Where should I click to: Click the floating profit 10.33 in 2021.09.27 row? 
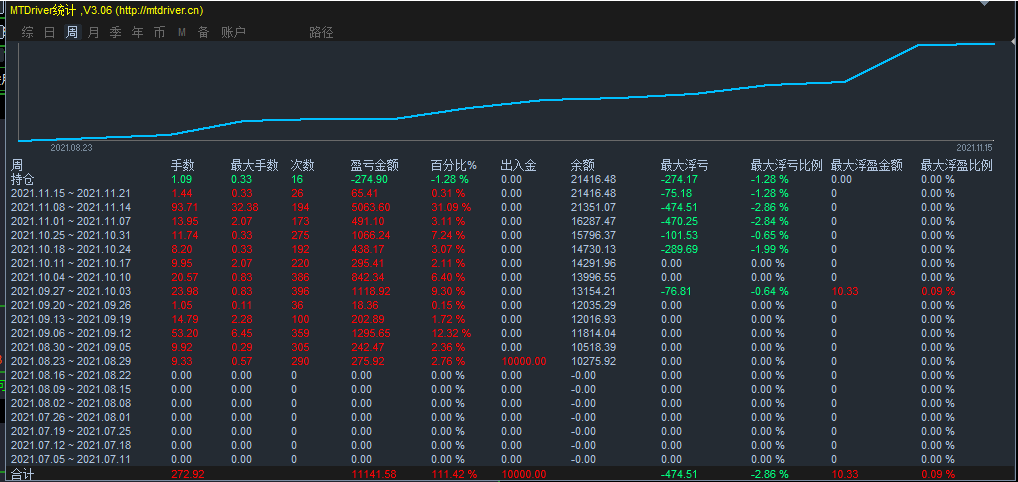(844, 291)
